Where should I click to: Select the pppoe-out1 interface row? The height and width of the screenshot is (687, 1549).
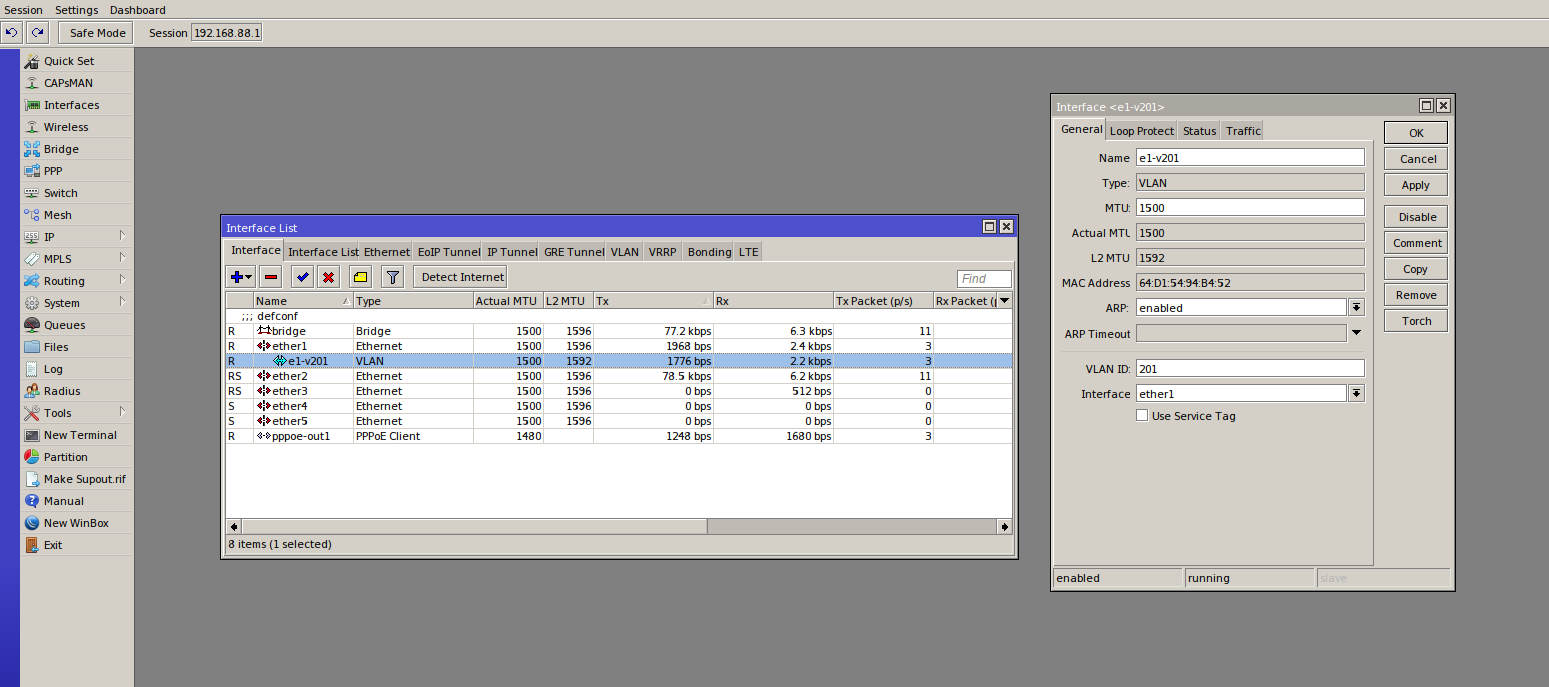coord(619,436)
